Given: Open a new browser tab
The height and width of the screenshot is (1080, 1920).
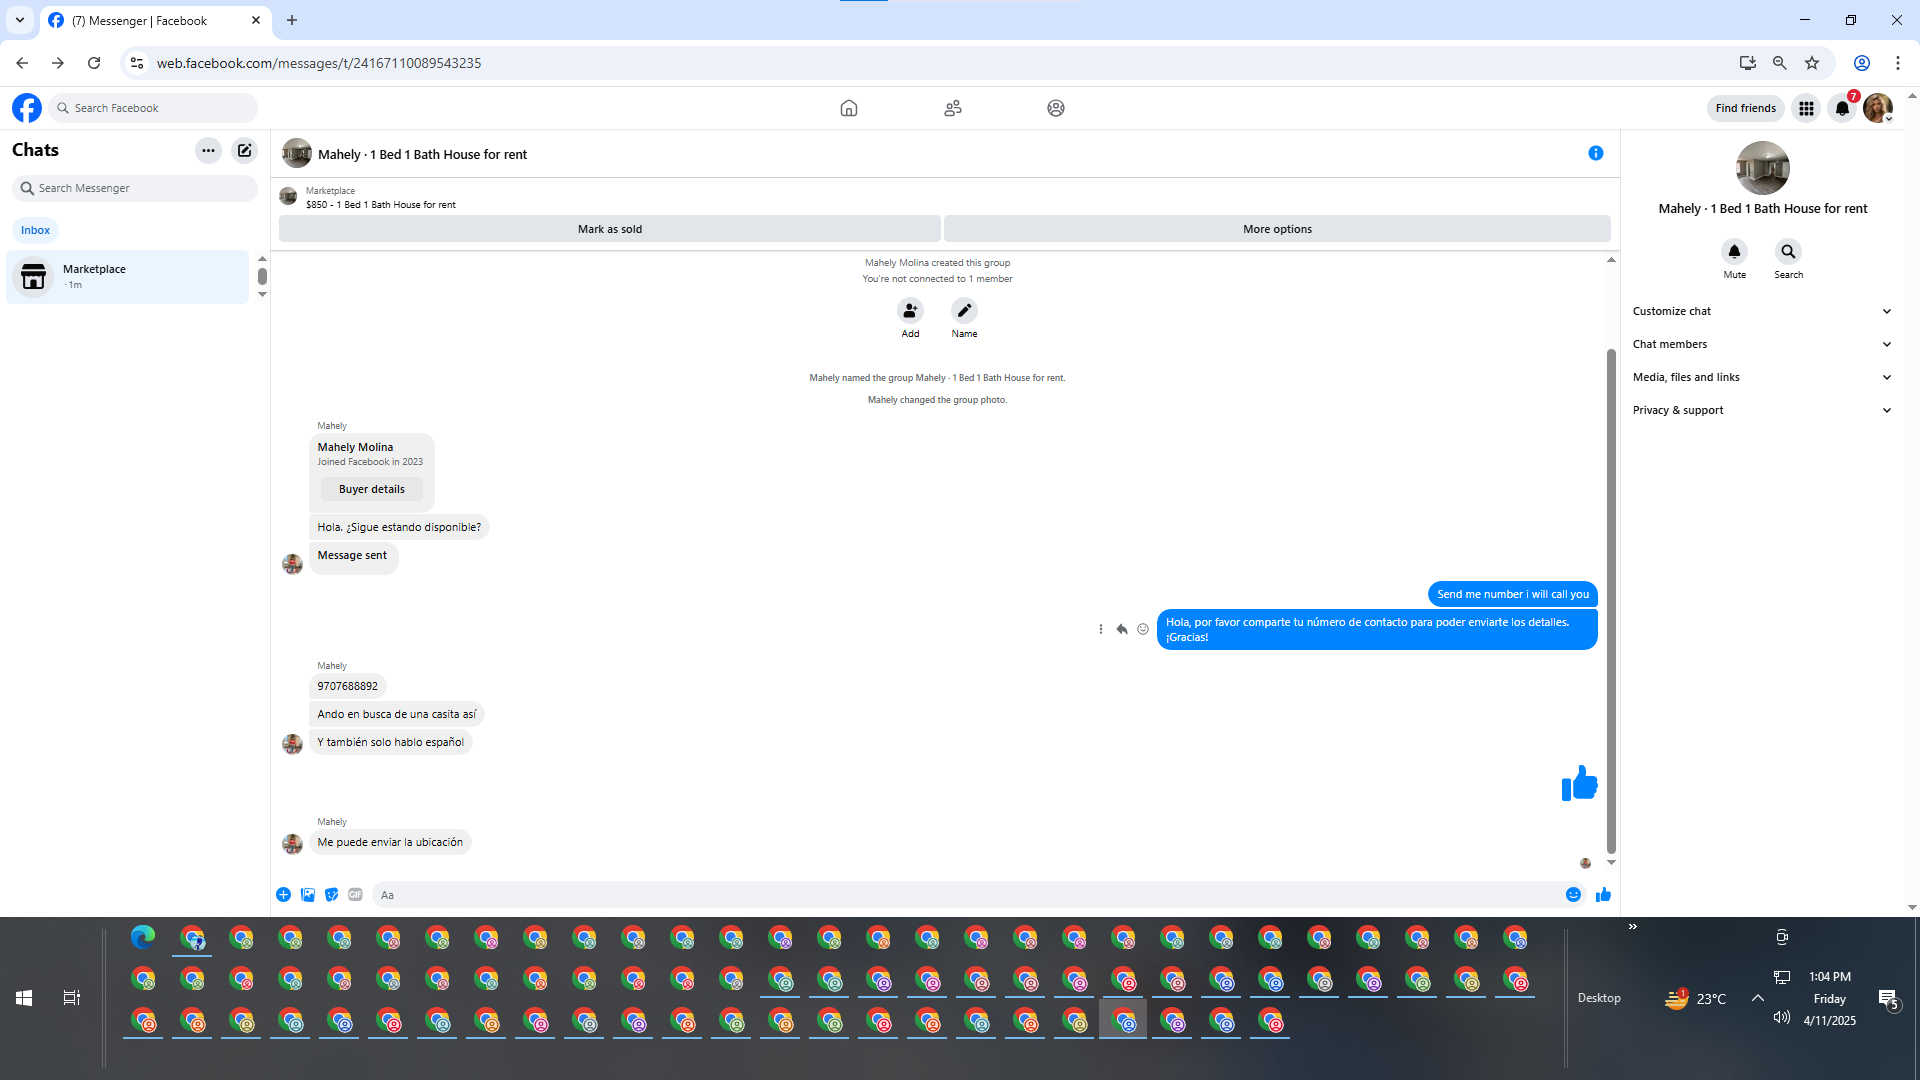Looking at the screenshot, I should tap(292, 20).
